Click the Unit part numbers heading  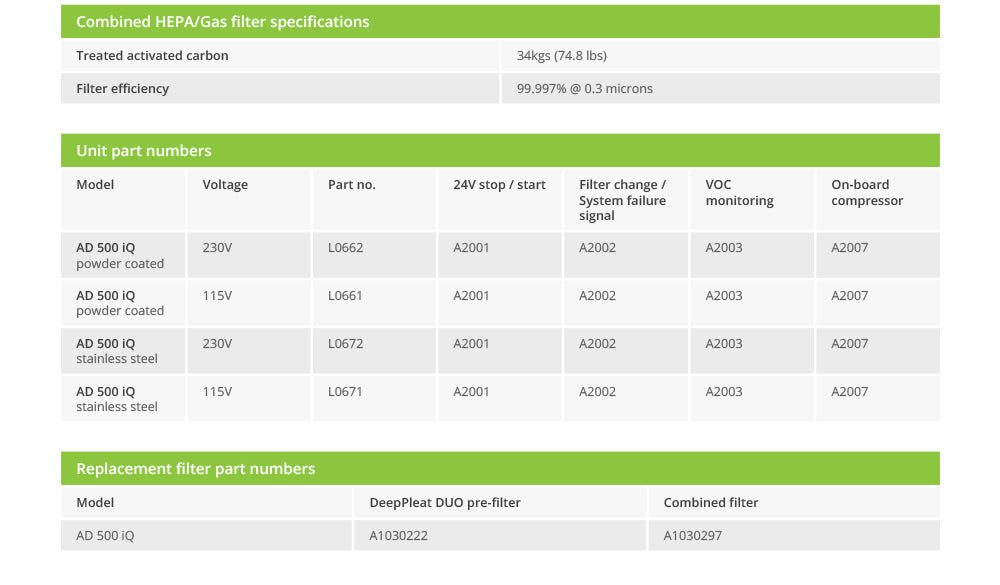(x=144, y=151)
